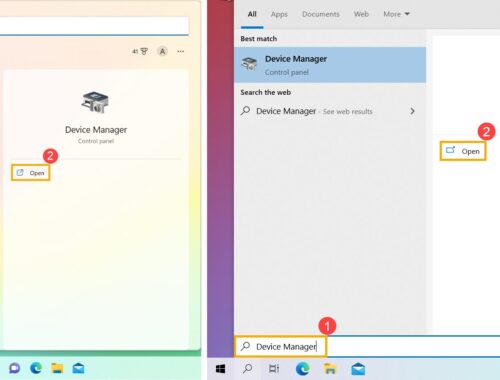Click the account avatar A icon
Screen dimensions: 500x380
162,51
